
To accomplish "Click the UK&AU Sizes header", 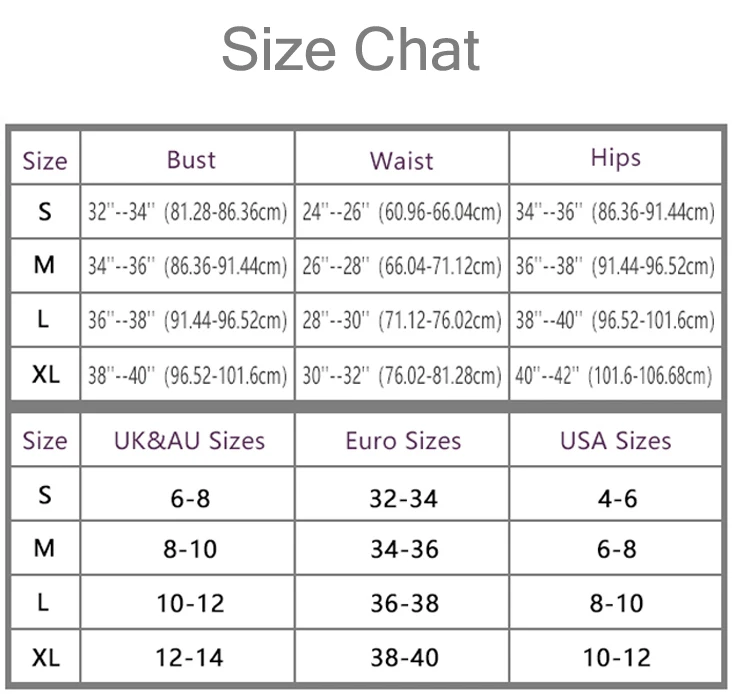I will click(x=190, y=441).
